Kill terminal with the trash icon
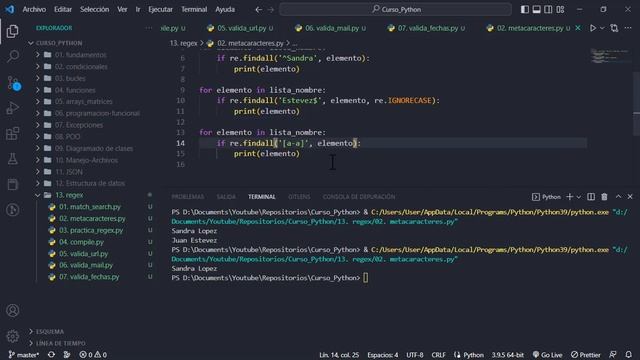640x360 pixels. click(x=604, y=197)
